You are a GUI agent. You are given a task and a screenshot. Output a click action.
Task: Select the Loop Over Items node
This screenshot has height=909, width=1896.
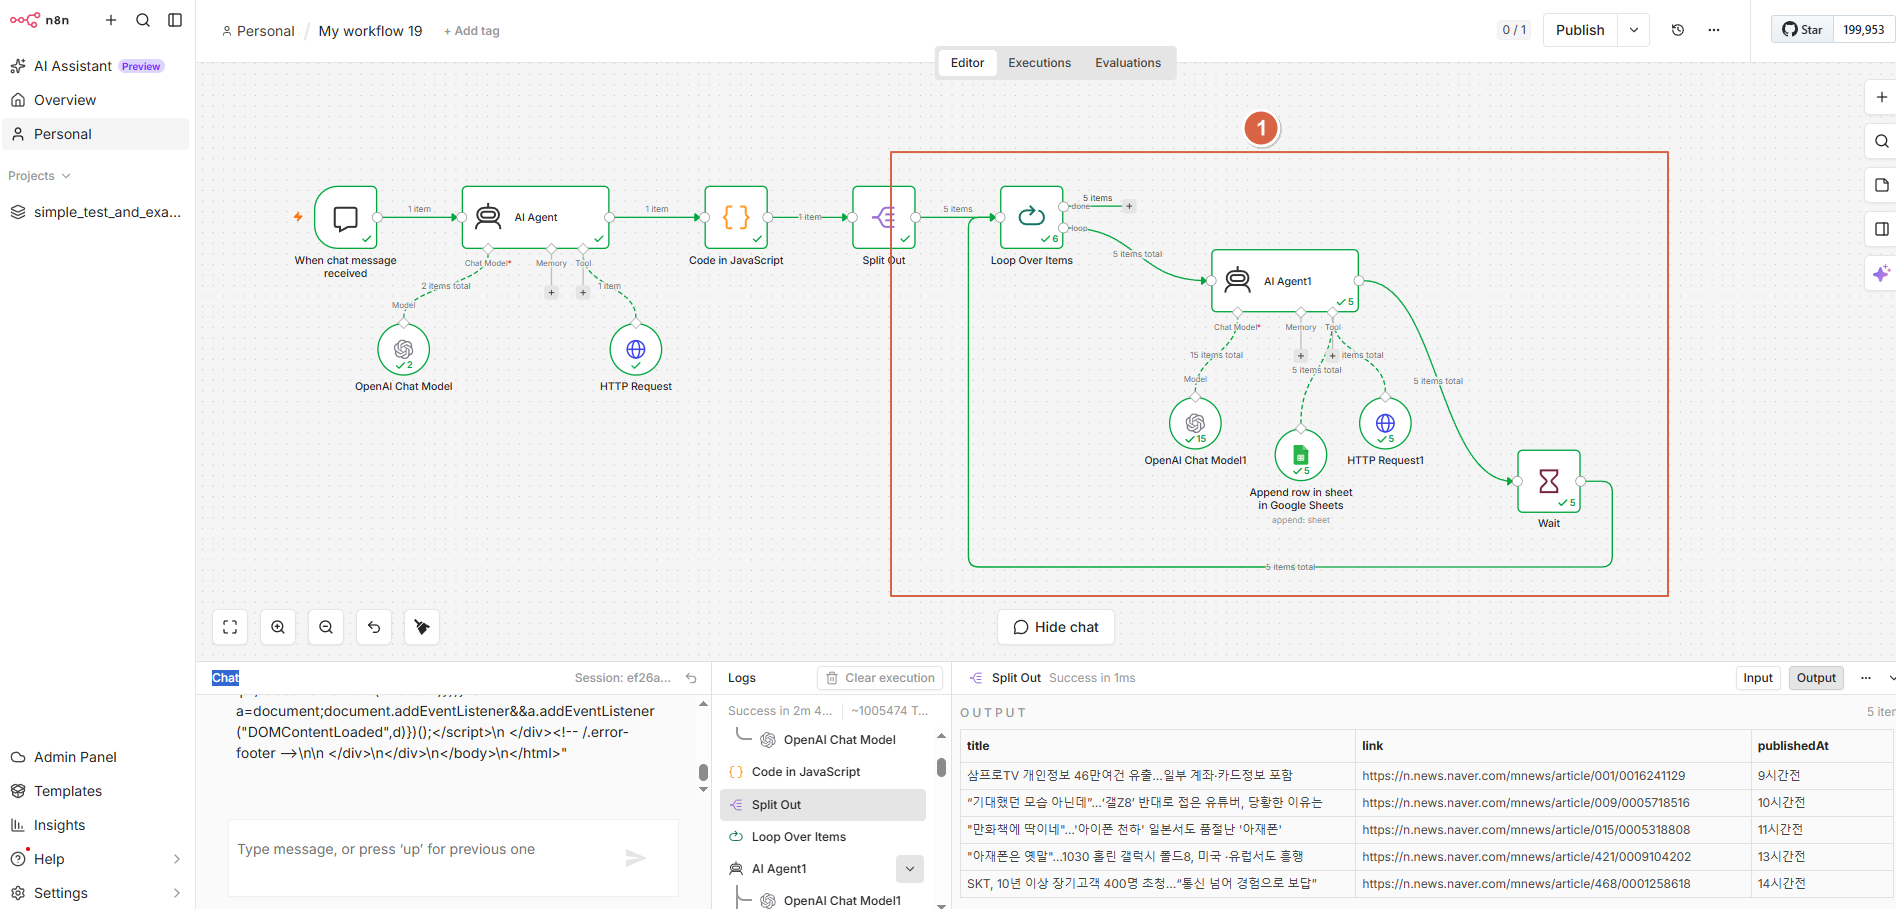click(x=1032, y=217)
